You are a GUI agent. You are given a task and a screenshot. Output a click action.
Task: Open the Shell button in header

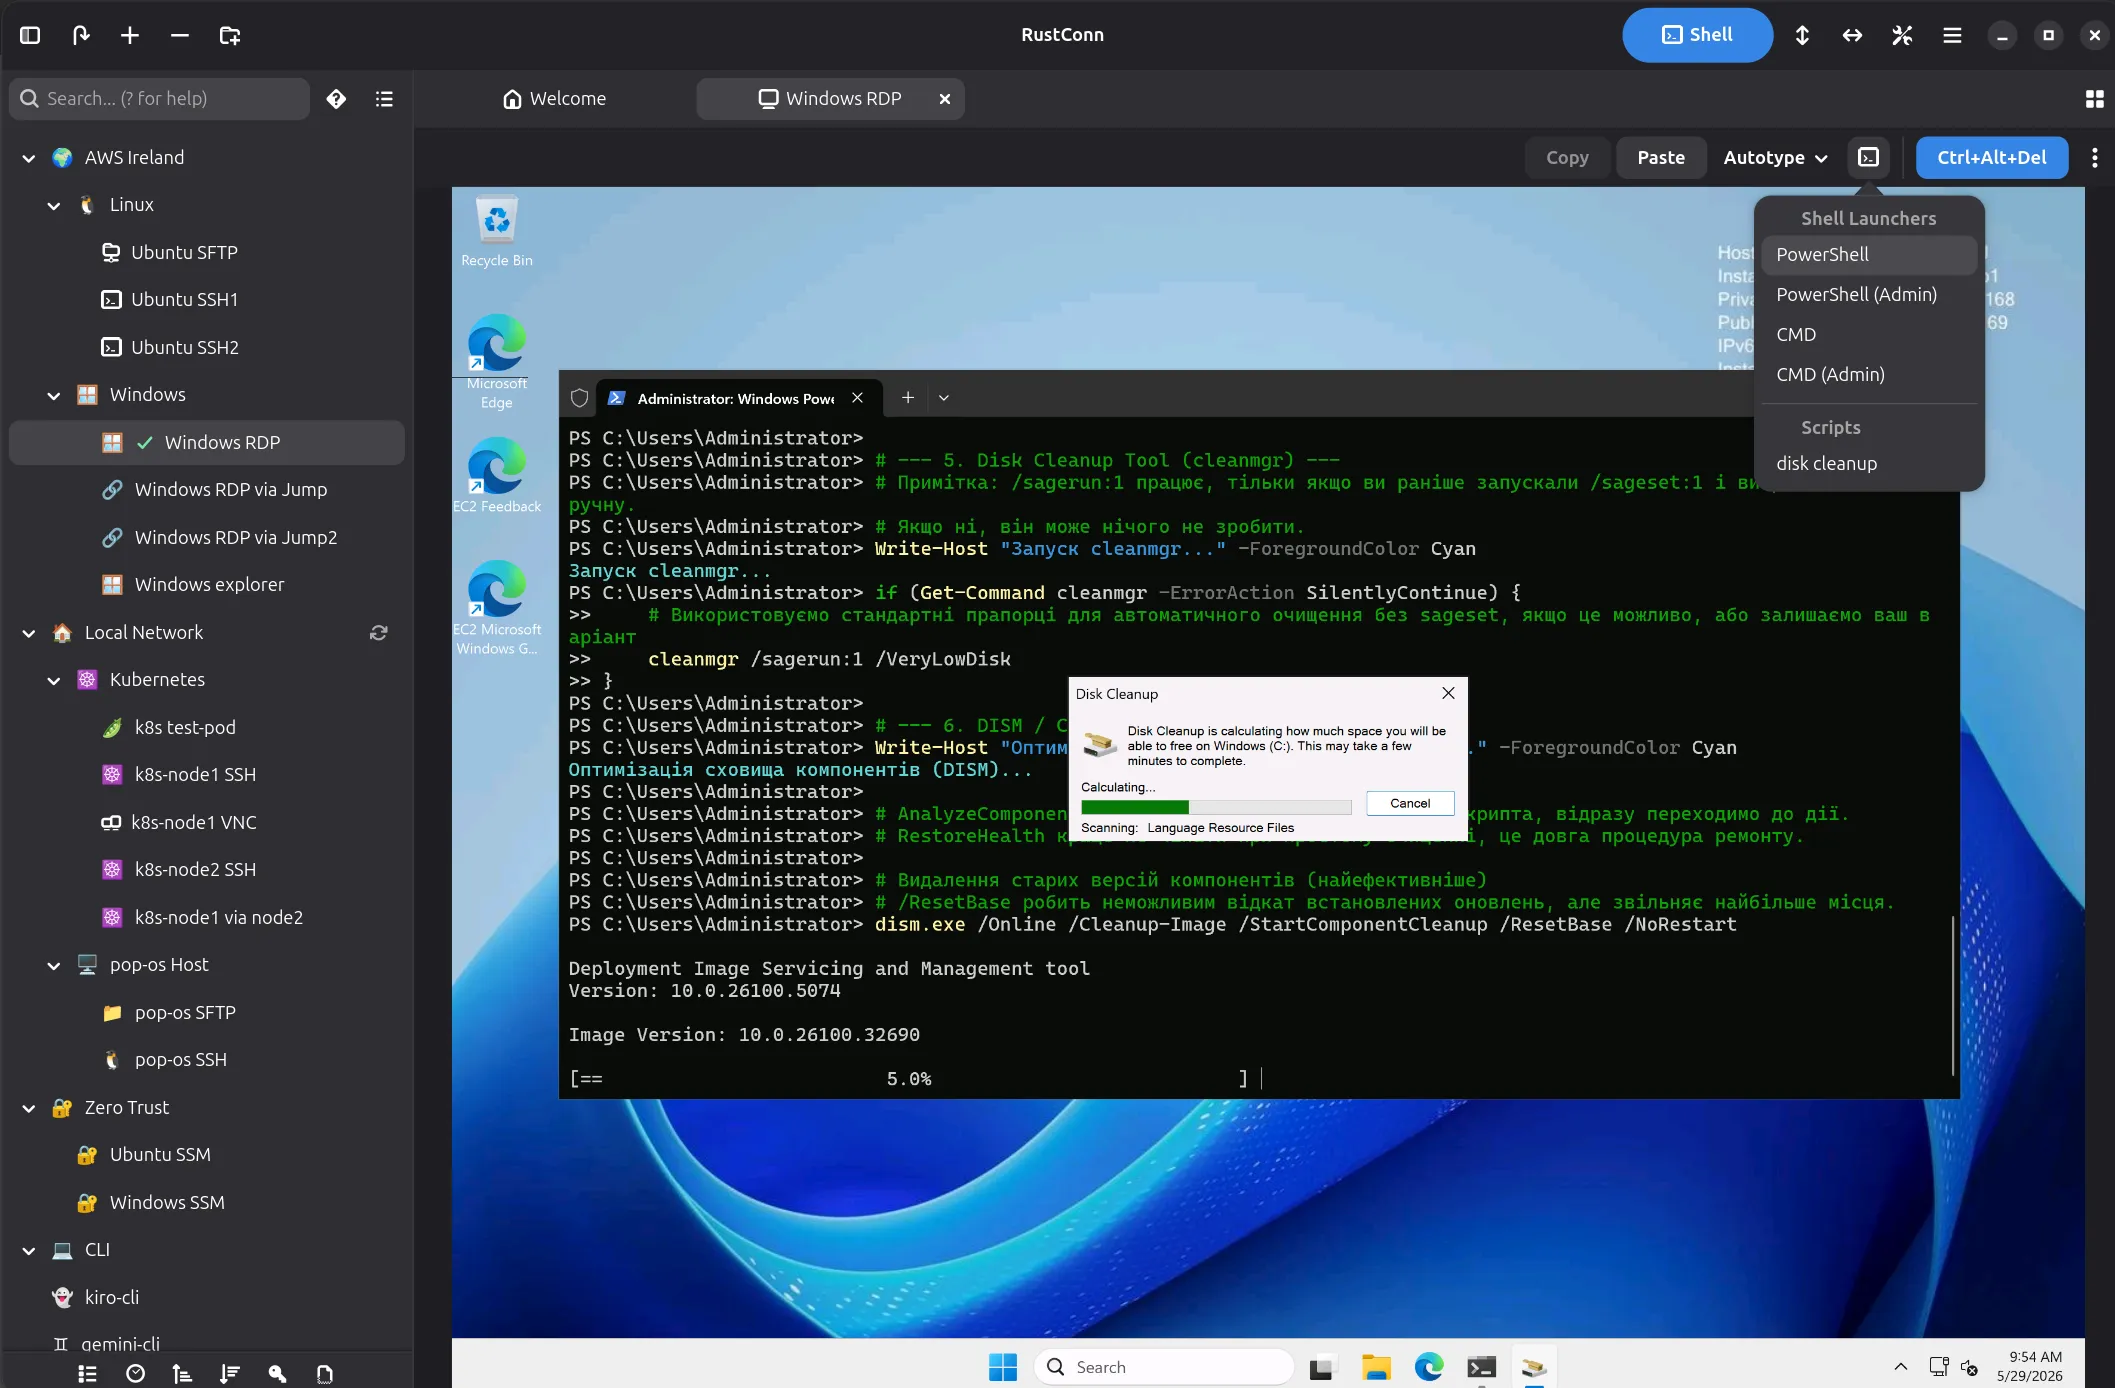click(1697, 35)
